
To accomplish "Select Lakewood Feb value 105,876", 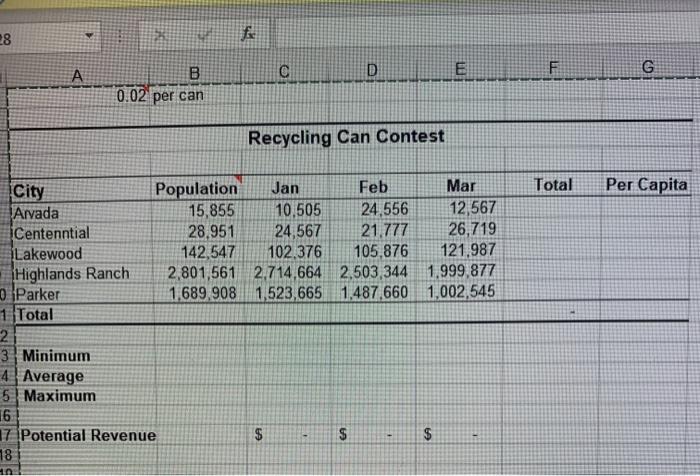I will pos(374,251).
